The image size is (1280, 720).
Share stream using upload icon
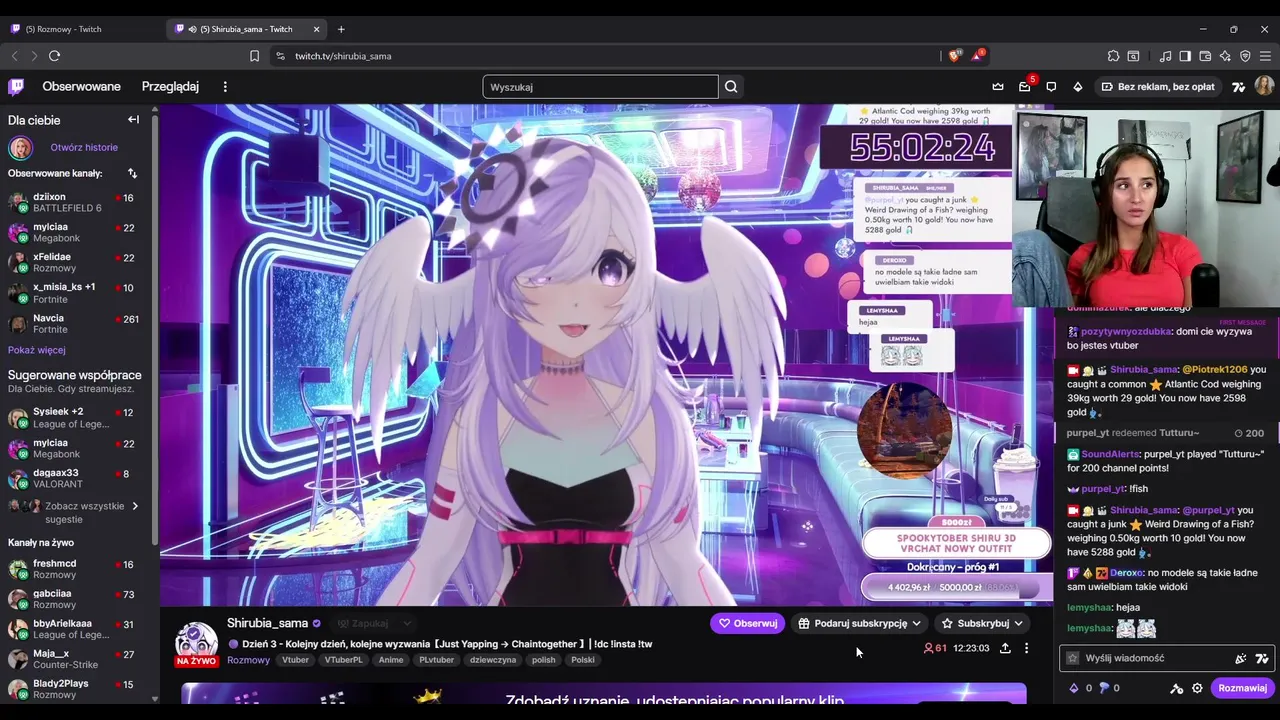(1005, 648)
